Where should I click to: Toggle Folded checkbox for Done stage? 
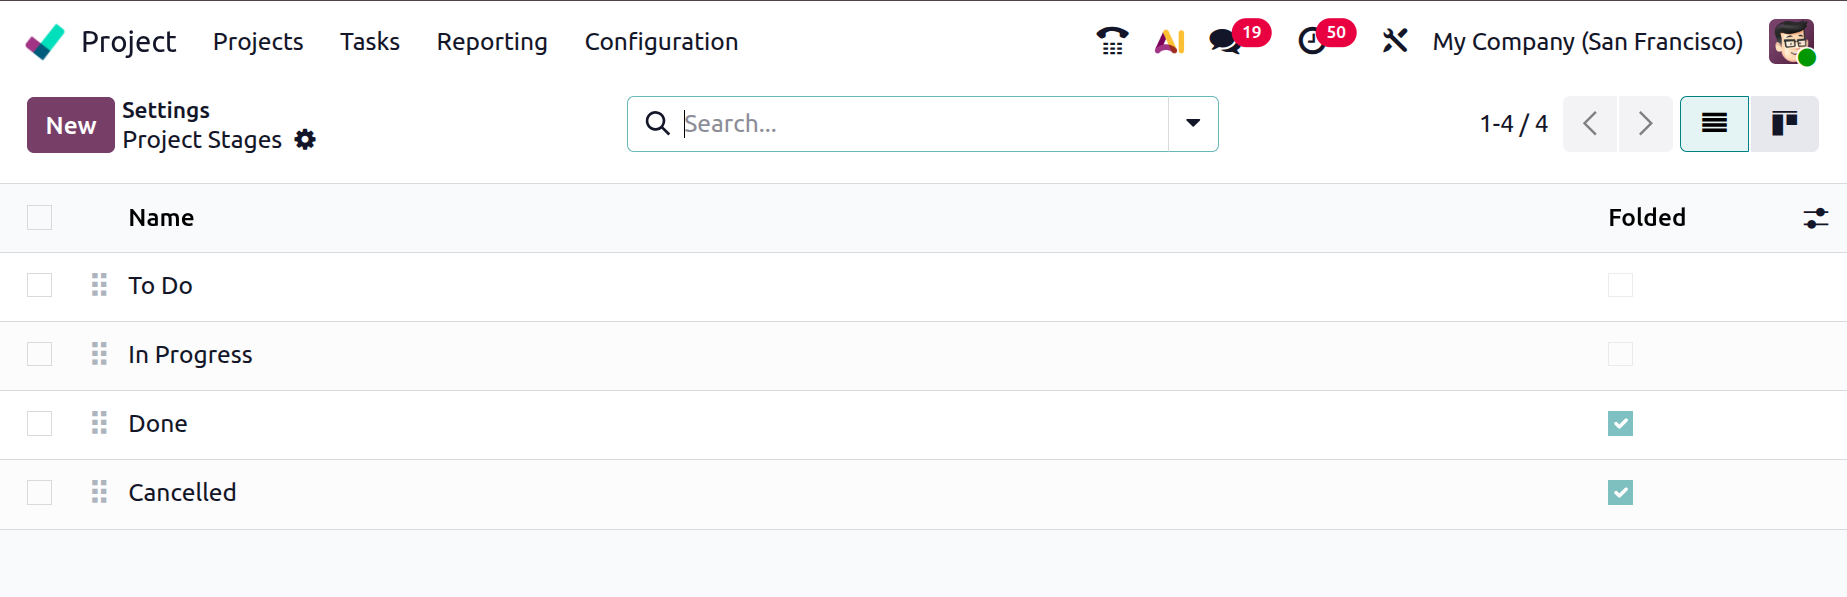(1620, 424)
